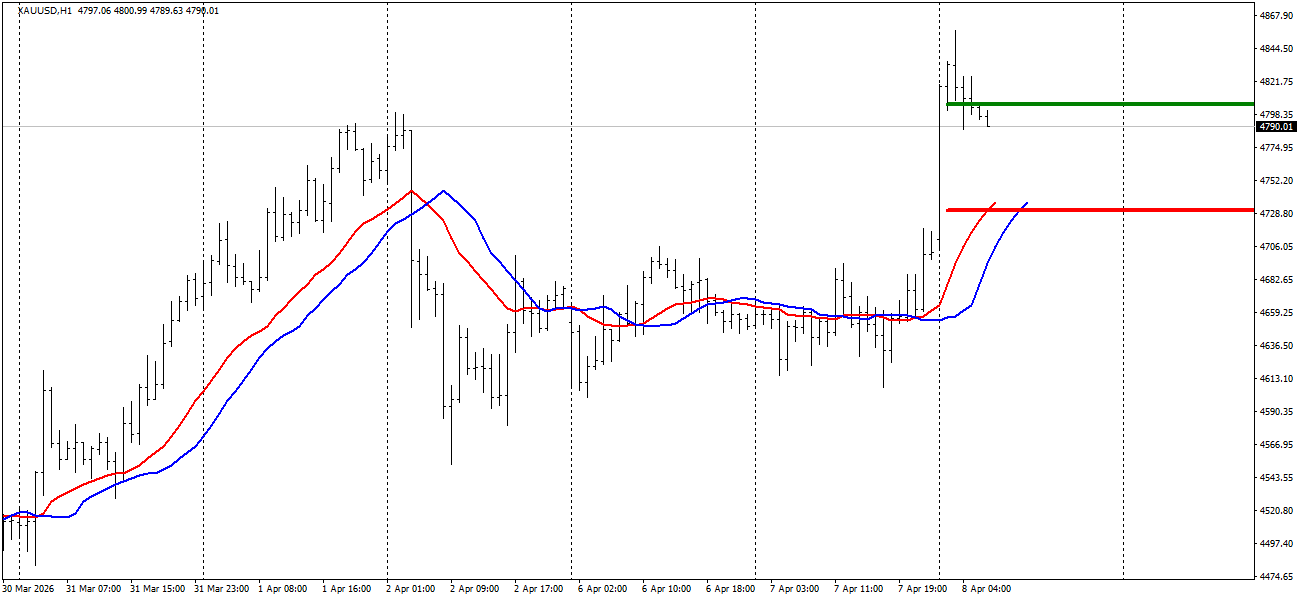Click the 7 Apr 11:00 time label

point(859,589)
